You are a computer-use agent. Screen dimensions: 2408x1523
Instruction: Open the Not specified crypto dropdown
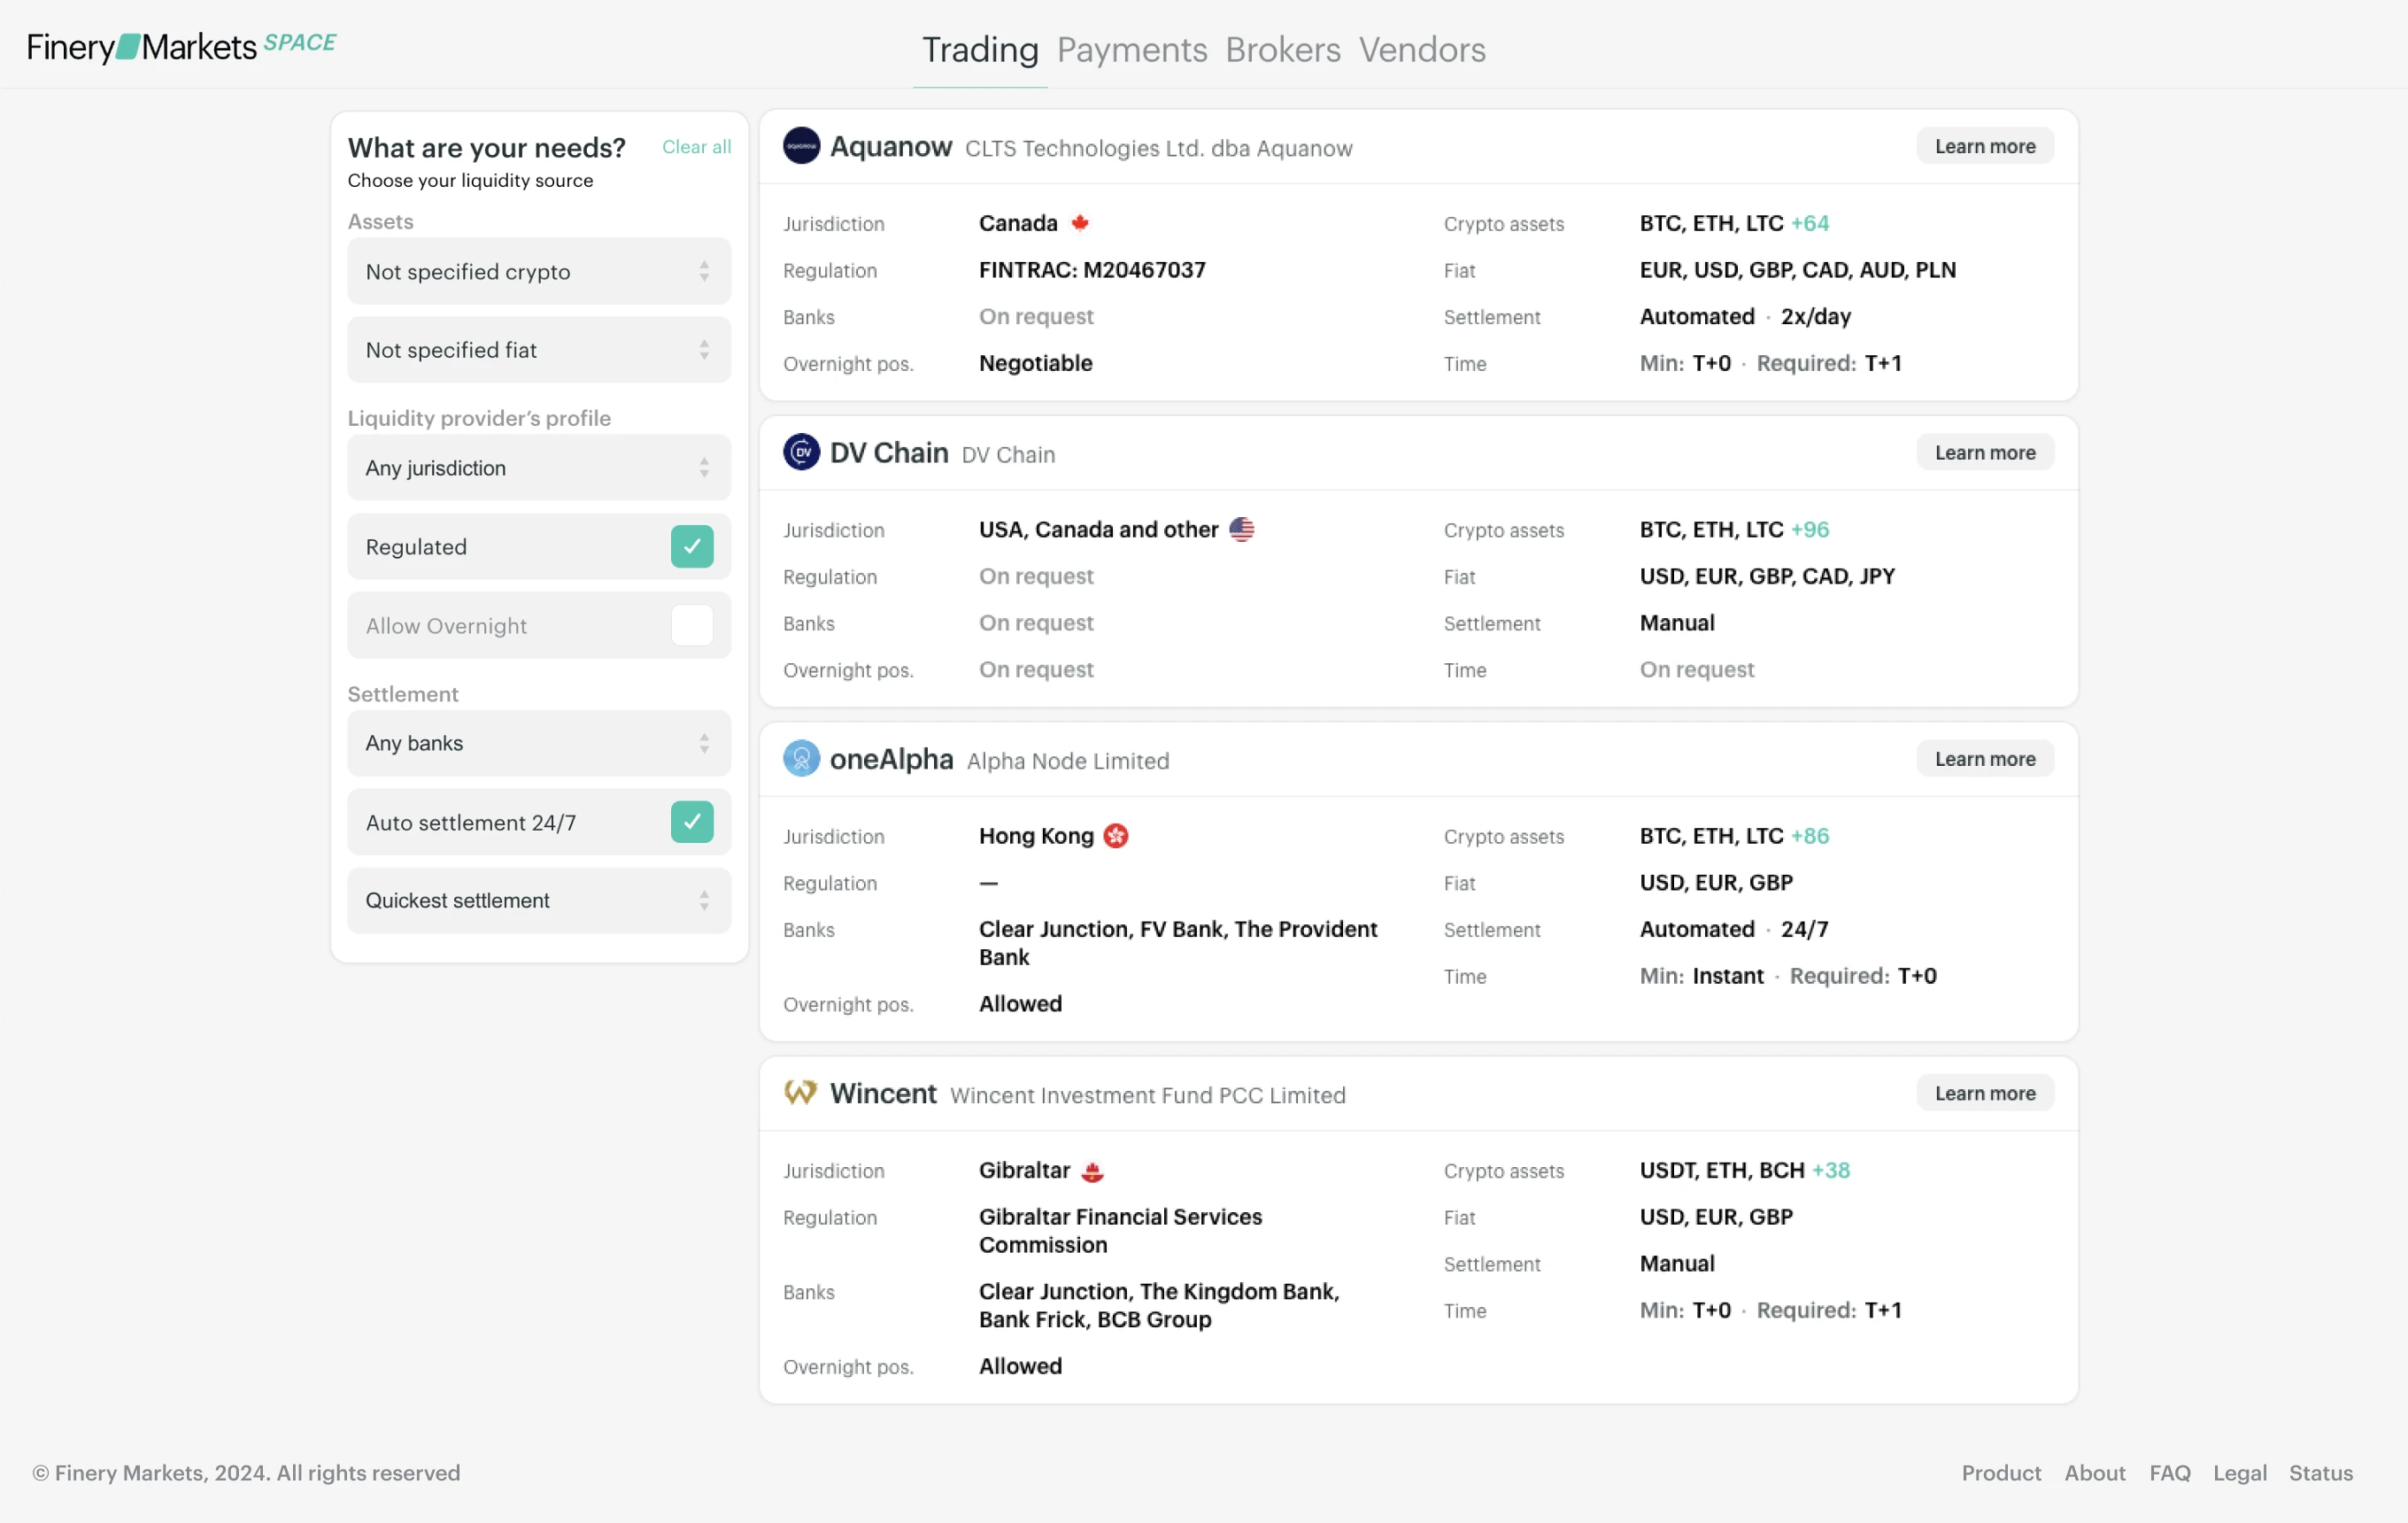click(538, 271)
